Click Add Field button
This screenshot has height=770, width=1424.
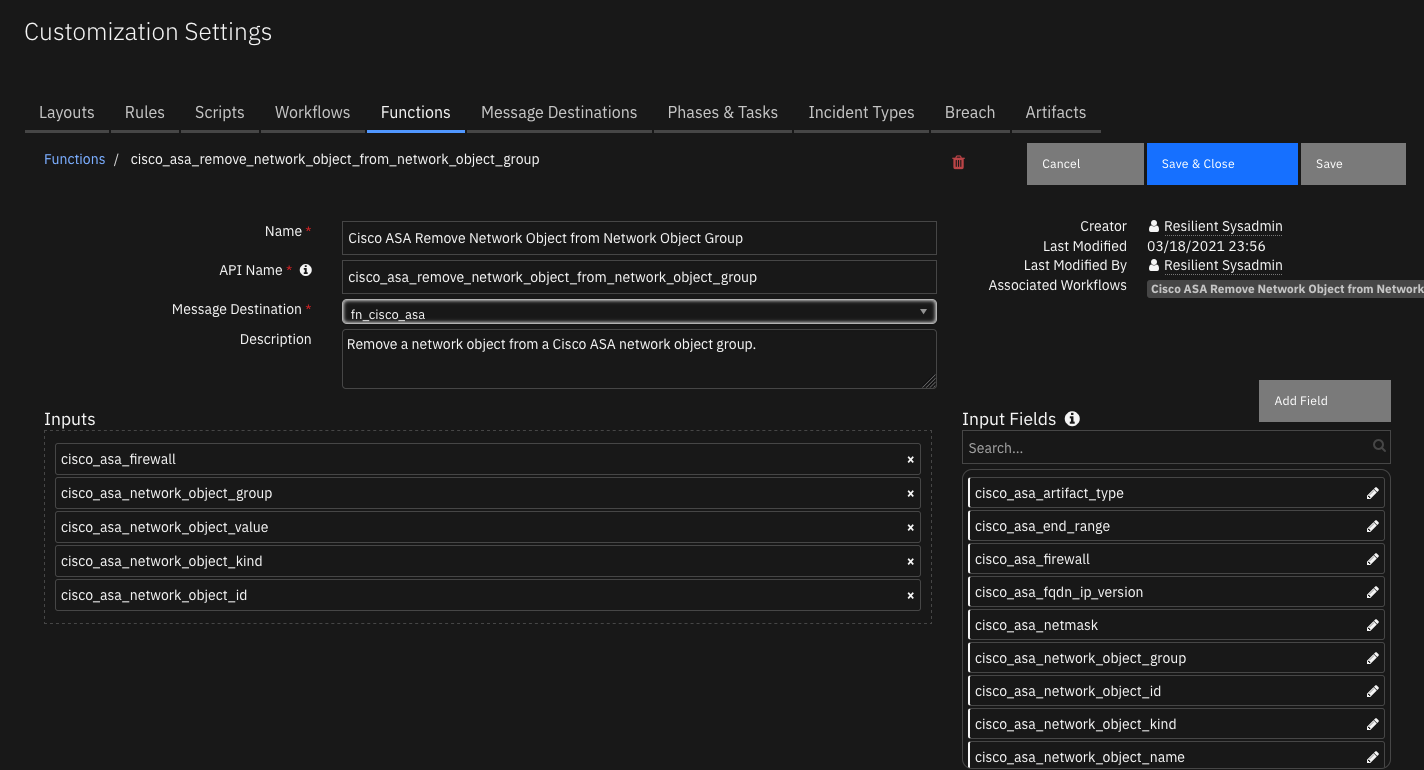pos(1325,401)
